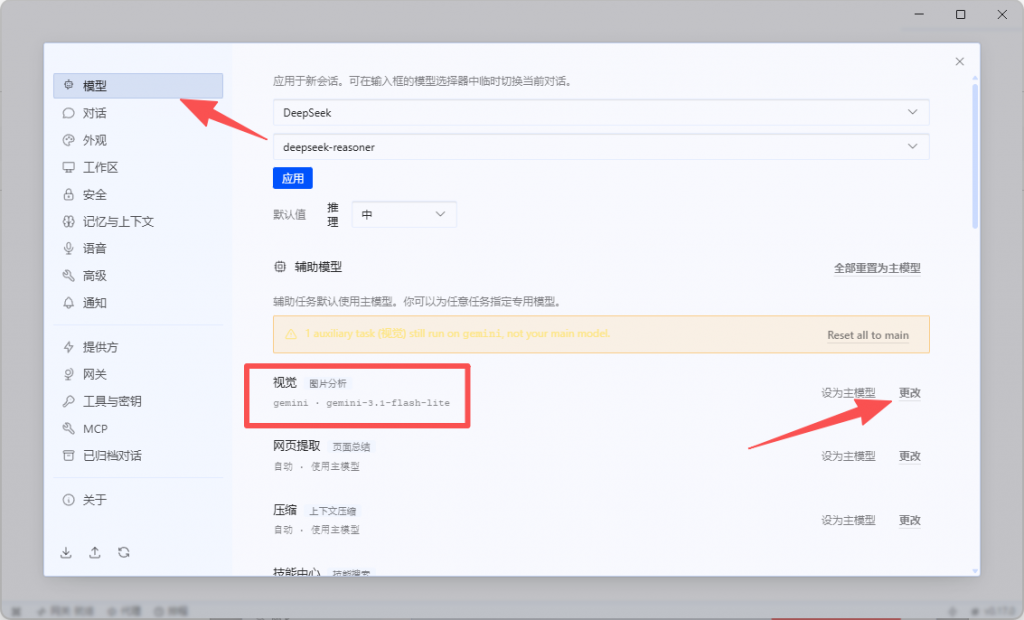The image size is (1024, 620).
Task: Click the monitor icon beside 工作区
Action: click(x=69, y=167)
